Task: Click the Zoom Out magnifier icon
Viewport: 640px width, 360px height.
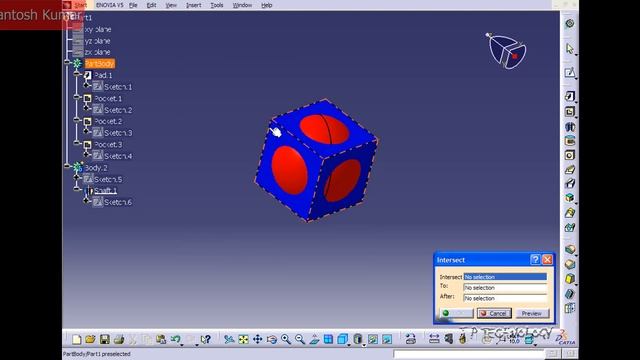Action: [300, 339]
